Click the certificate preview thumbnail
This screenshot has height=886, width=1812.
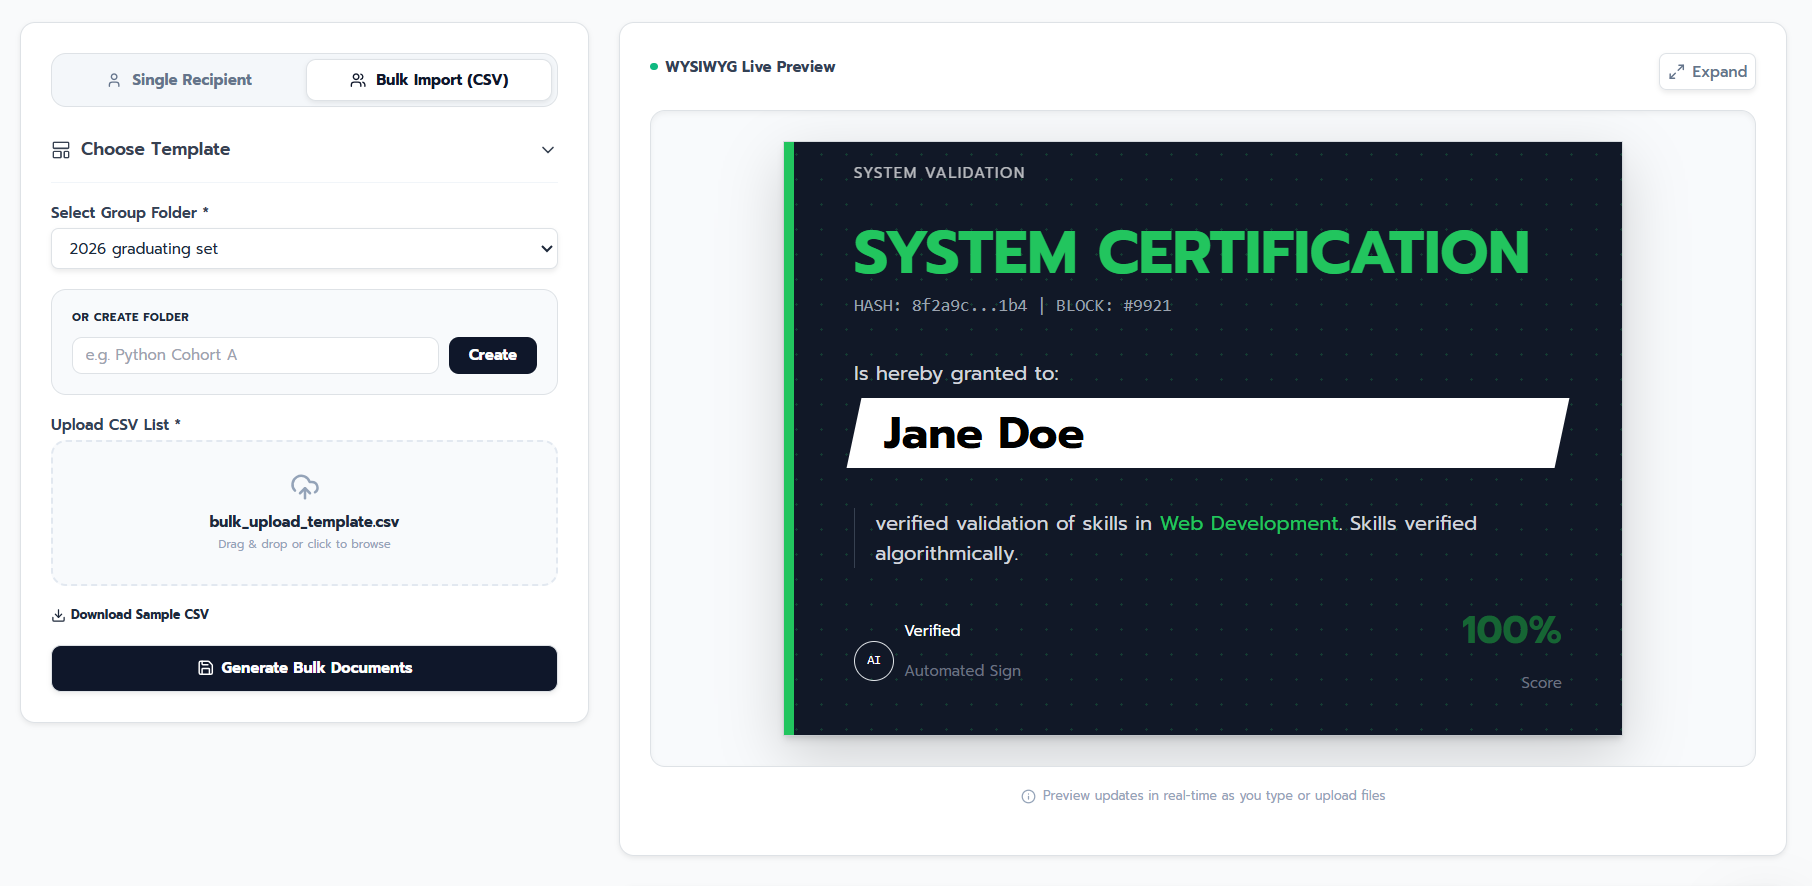pyautogui.click(x=1202, y=438)
